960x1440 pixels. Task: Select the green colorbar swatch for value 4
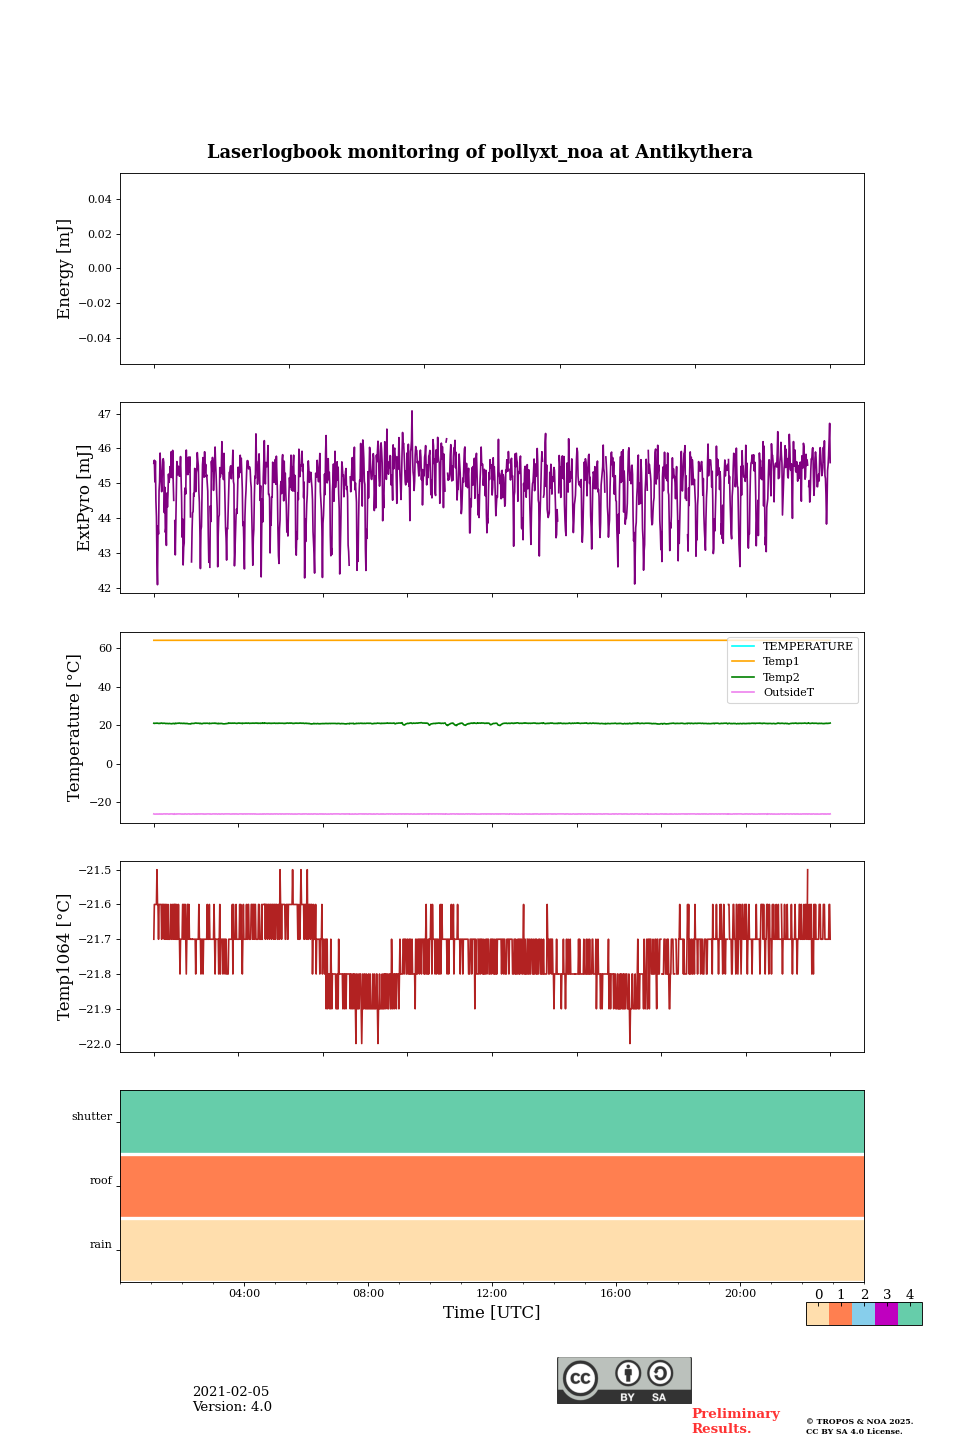point(910,1314)
